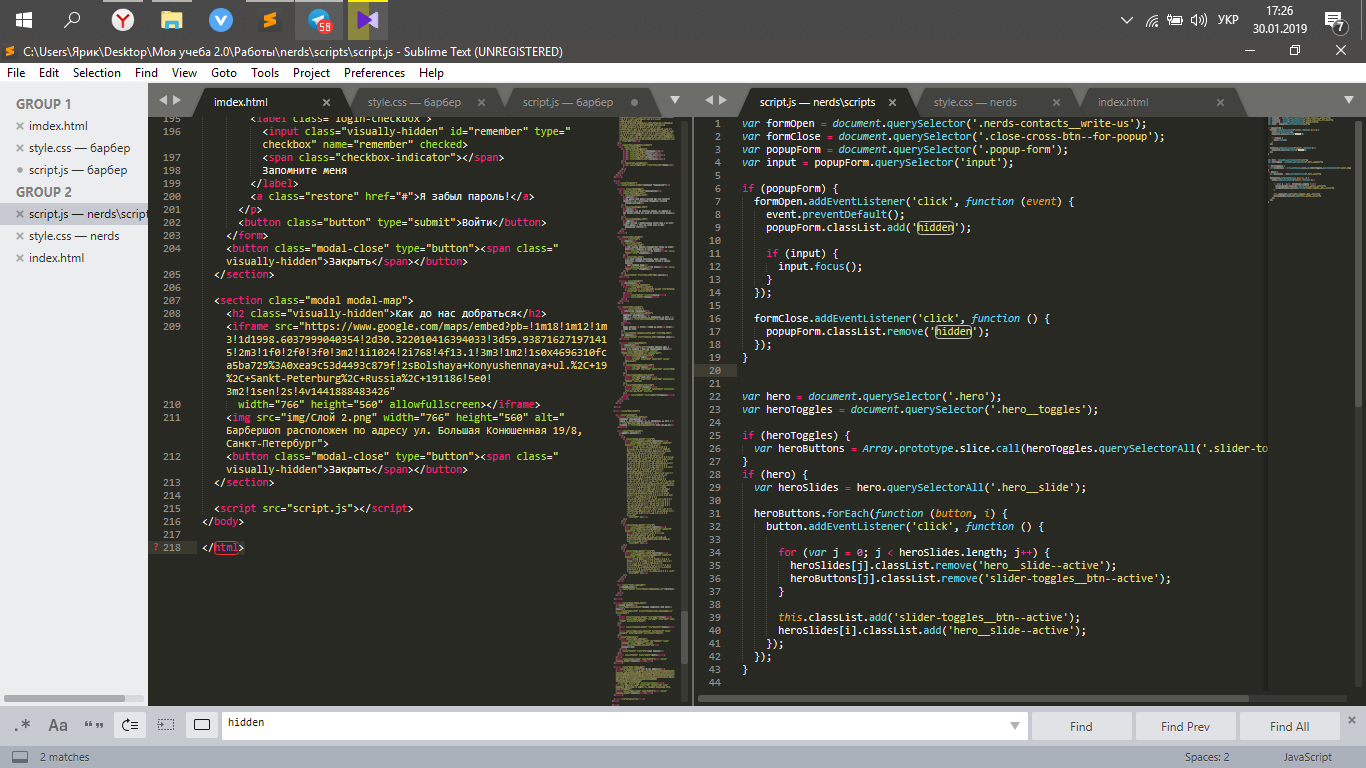Screen dimensions: 1366x768
Task: Select imdex.html in sidebar Group 1
Action: click(58, 126)
